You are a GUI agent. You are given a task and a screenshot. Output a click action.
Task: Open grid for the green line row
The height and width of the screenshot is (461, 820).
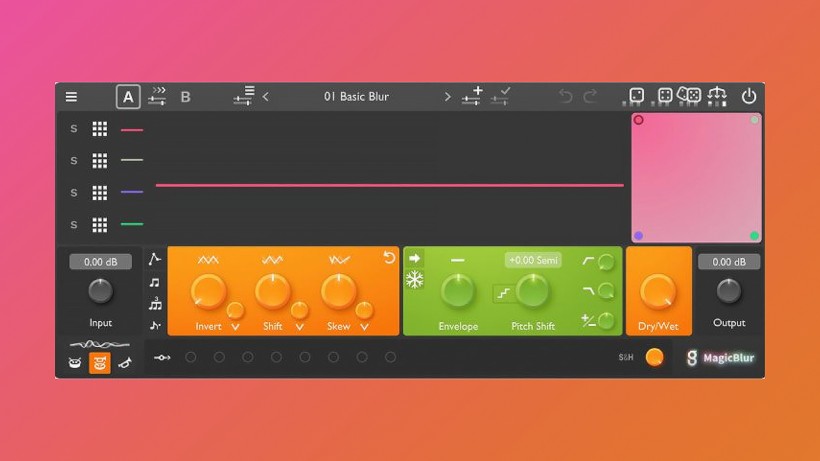coord(100,225)
